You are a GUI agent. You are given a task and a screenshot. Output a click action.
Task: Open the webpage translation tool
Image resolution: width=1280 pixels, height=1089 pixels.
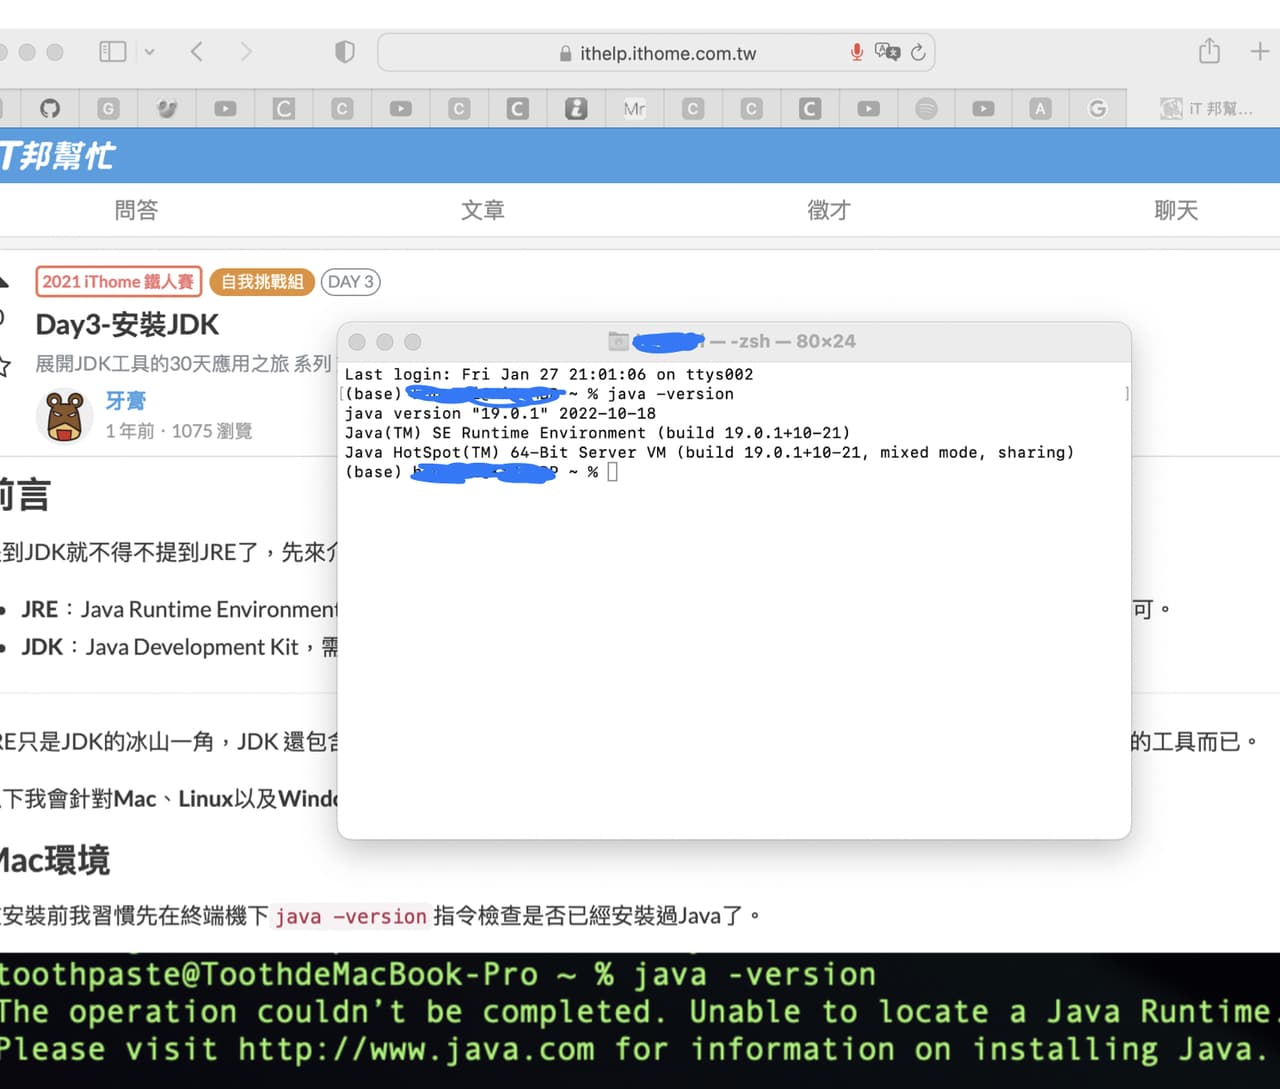[888, 52]
